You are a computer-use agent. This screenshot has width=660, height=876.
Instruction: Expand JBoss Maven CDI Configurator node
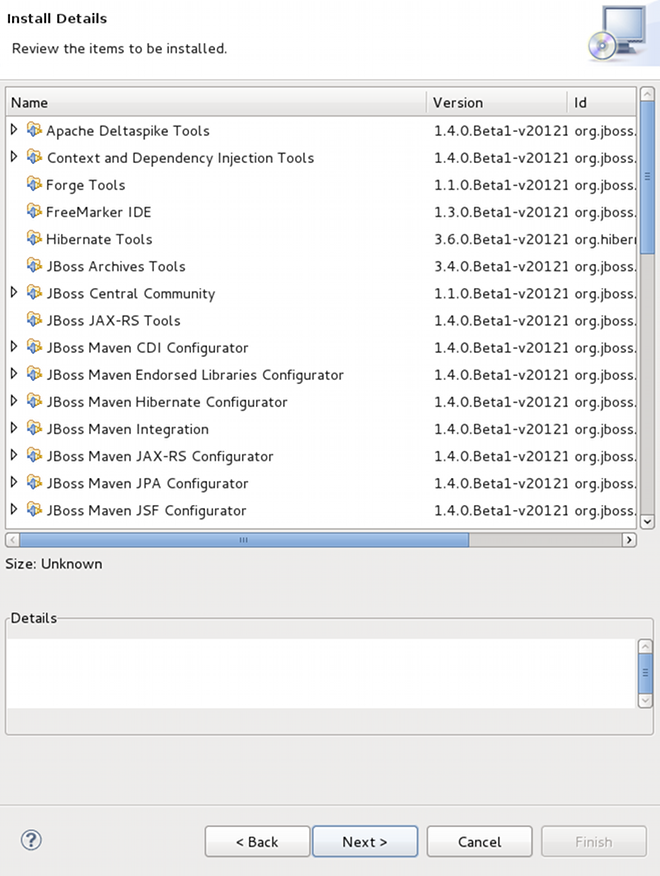14,346
